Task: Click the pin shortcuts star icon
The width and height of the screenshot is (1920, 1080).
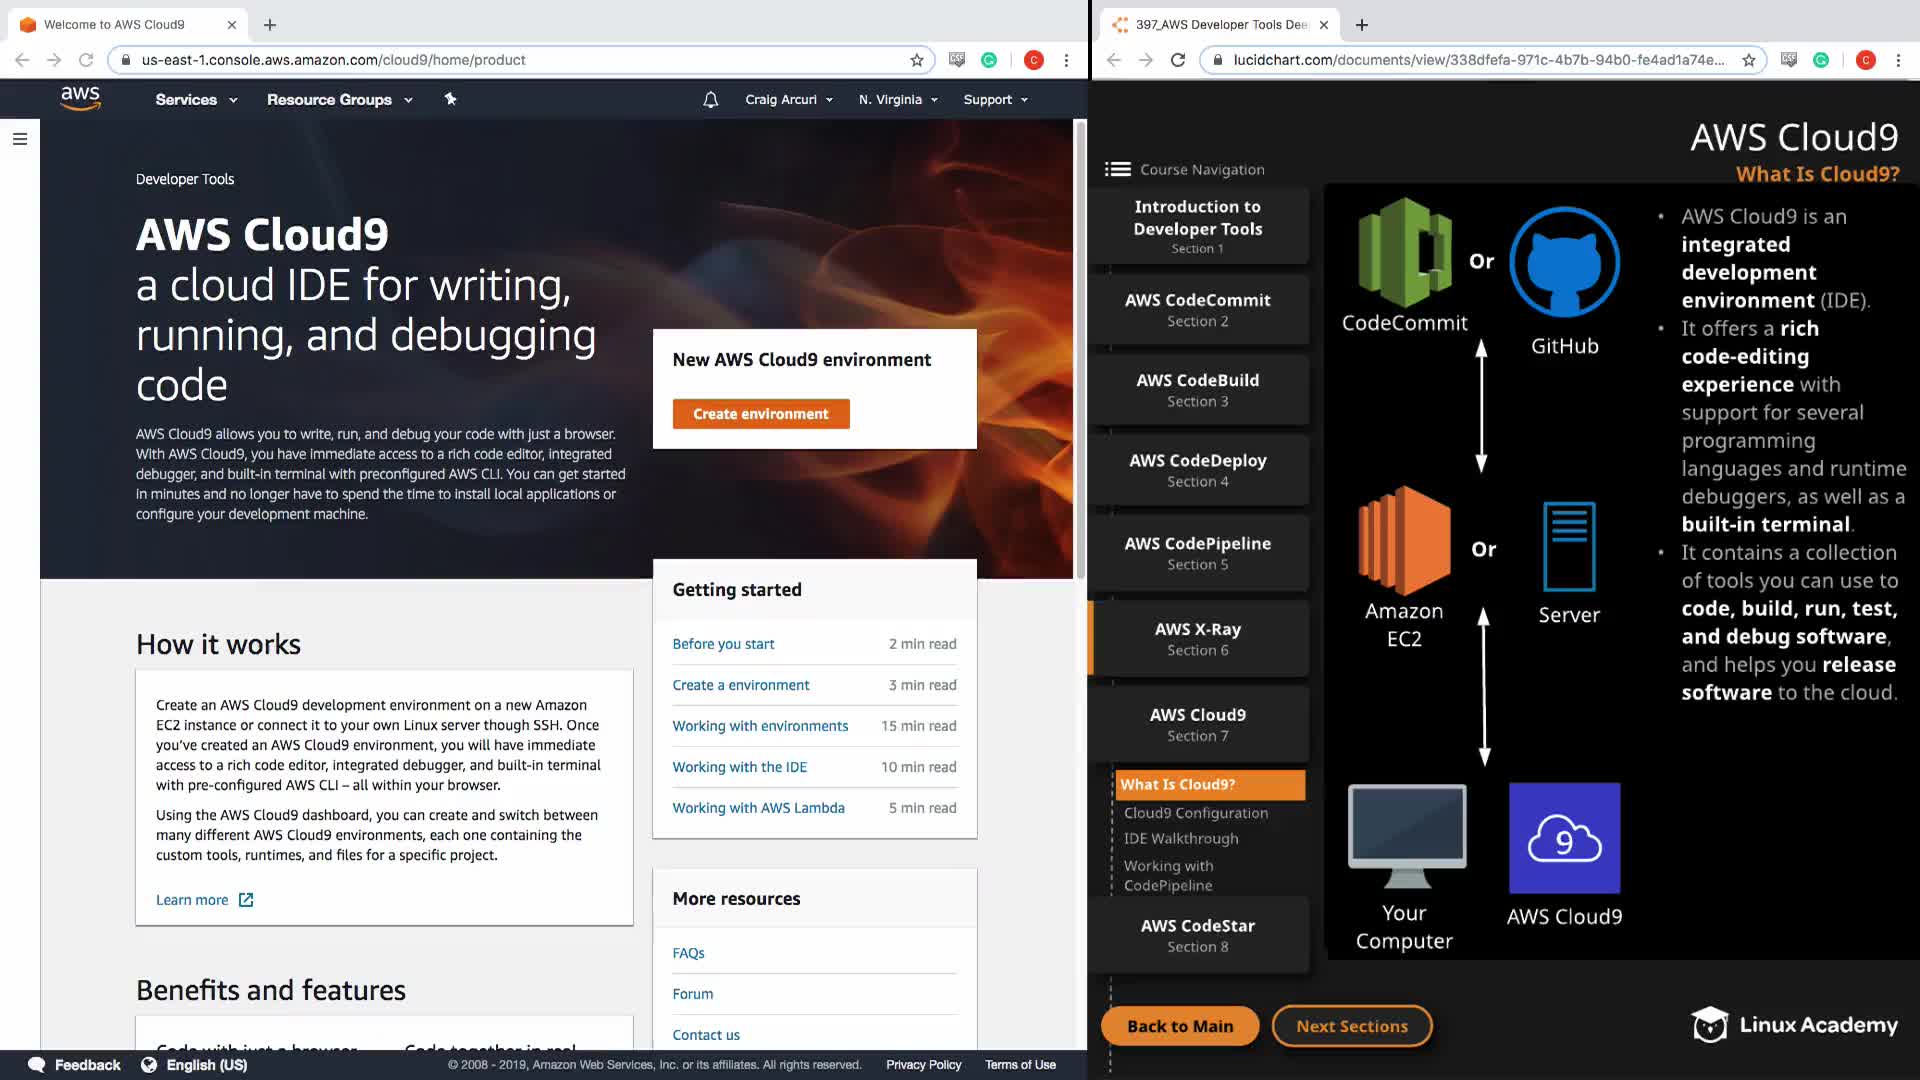Action: click(x=450, y=99)
